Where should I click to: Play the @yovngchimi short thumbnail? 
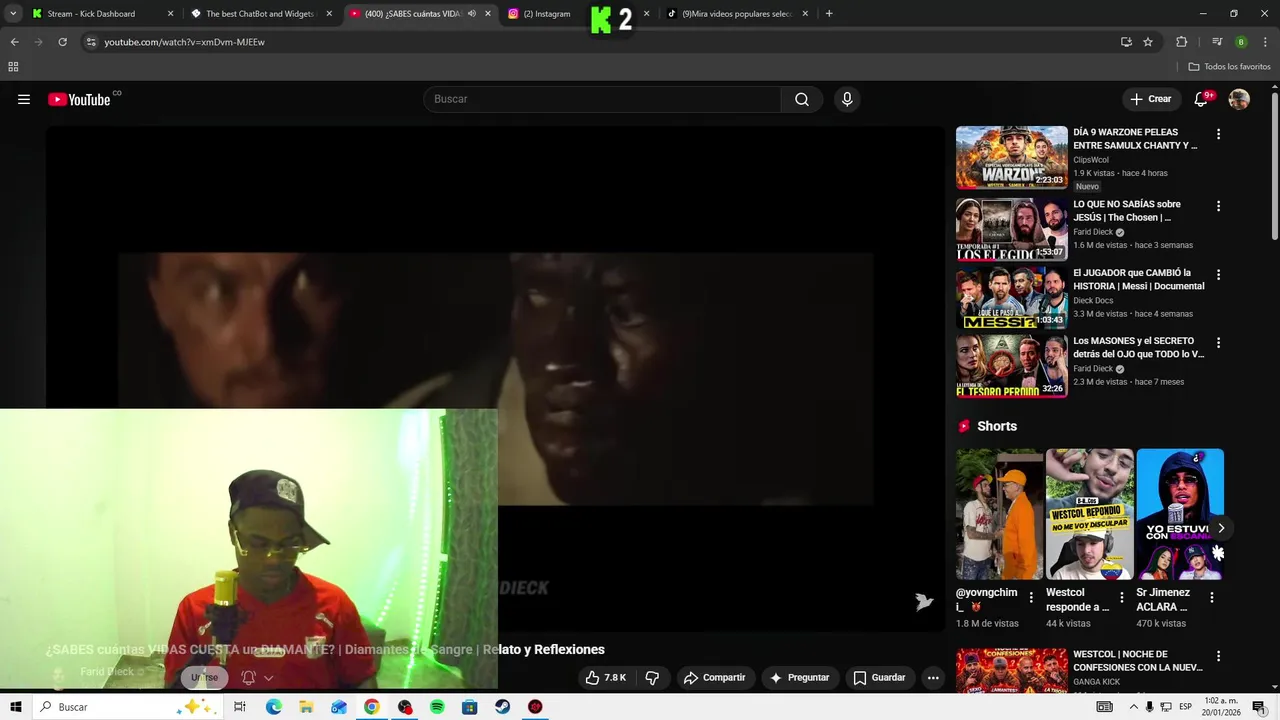(999, 514)
